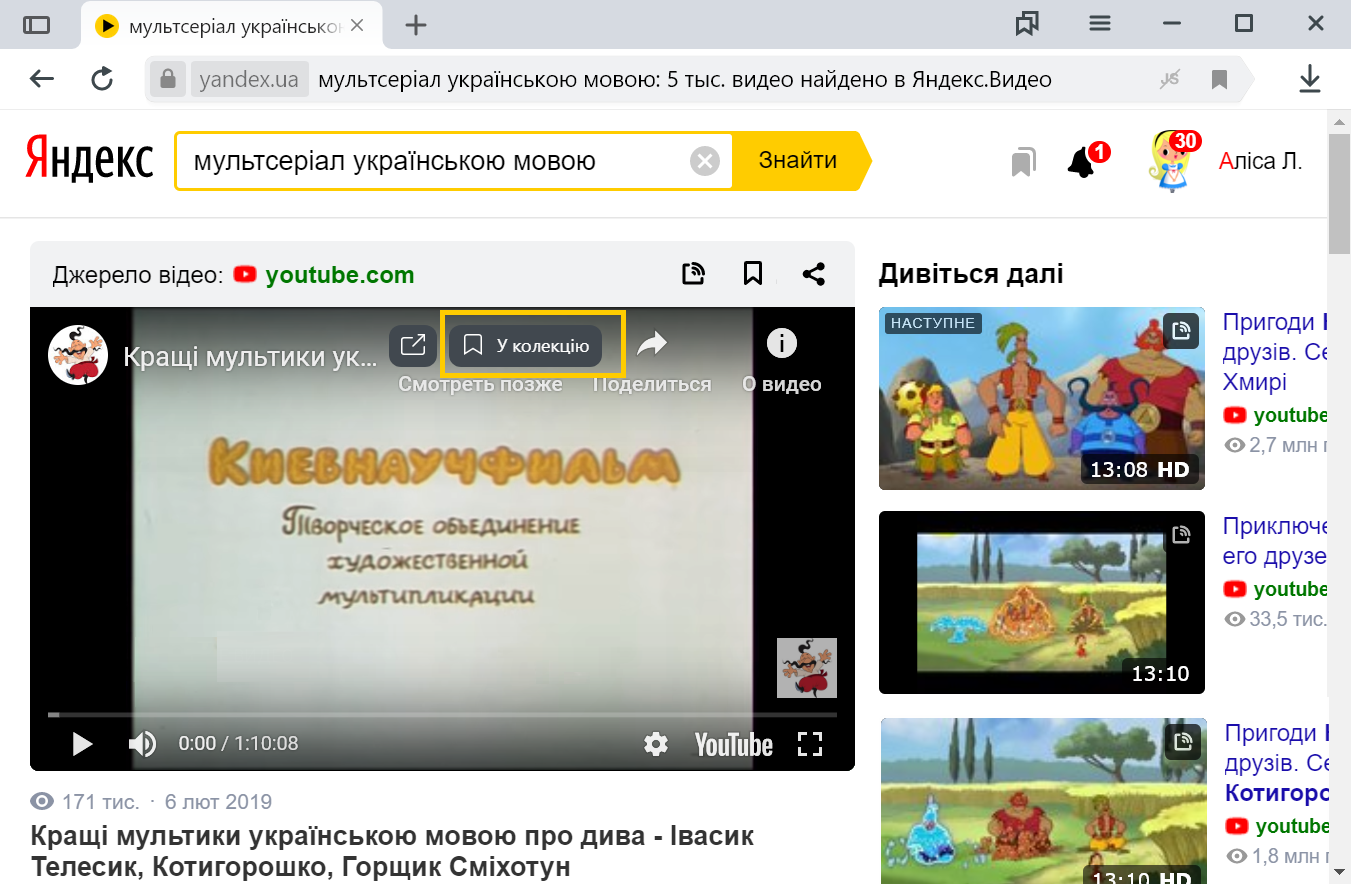Open the YouTube logo in player
Image resolution: width=1351 pixels, height=884 pixels.
(x=734, y=744)
